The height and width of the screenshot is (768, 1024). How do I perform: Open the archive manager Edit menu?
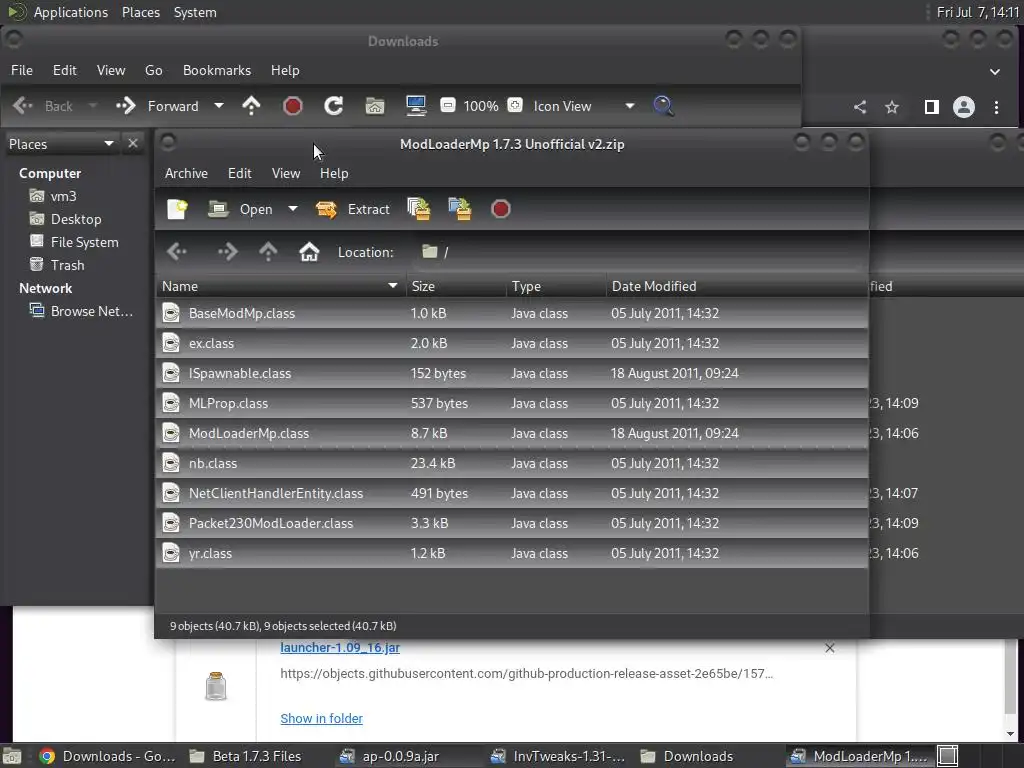240,173
